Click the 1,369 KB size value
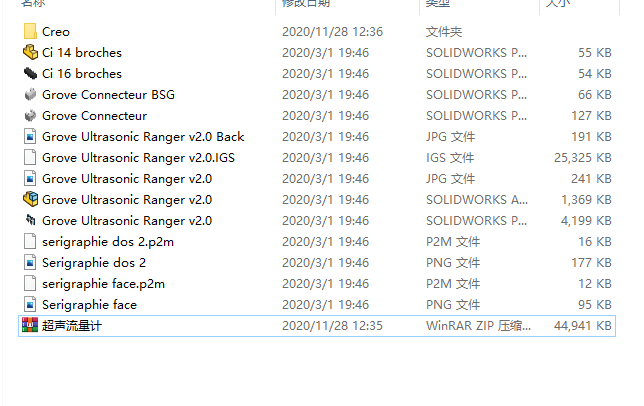Viewport: 644px width, 406px height. tap(586, 200)
